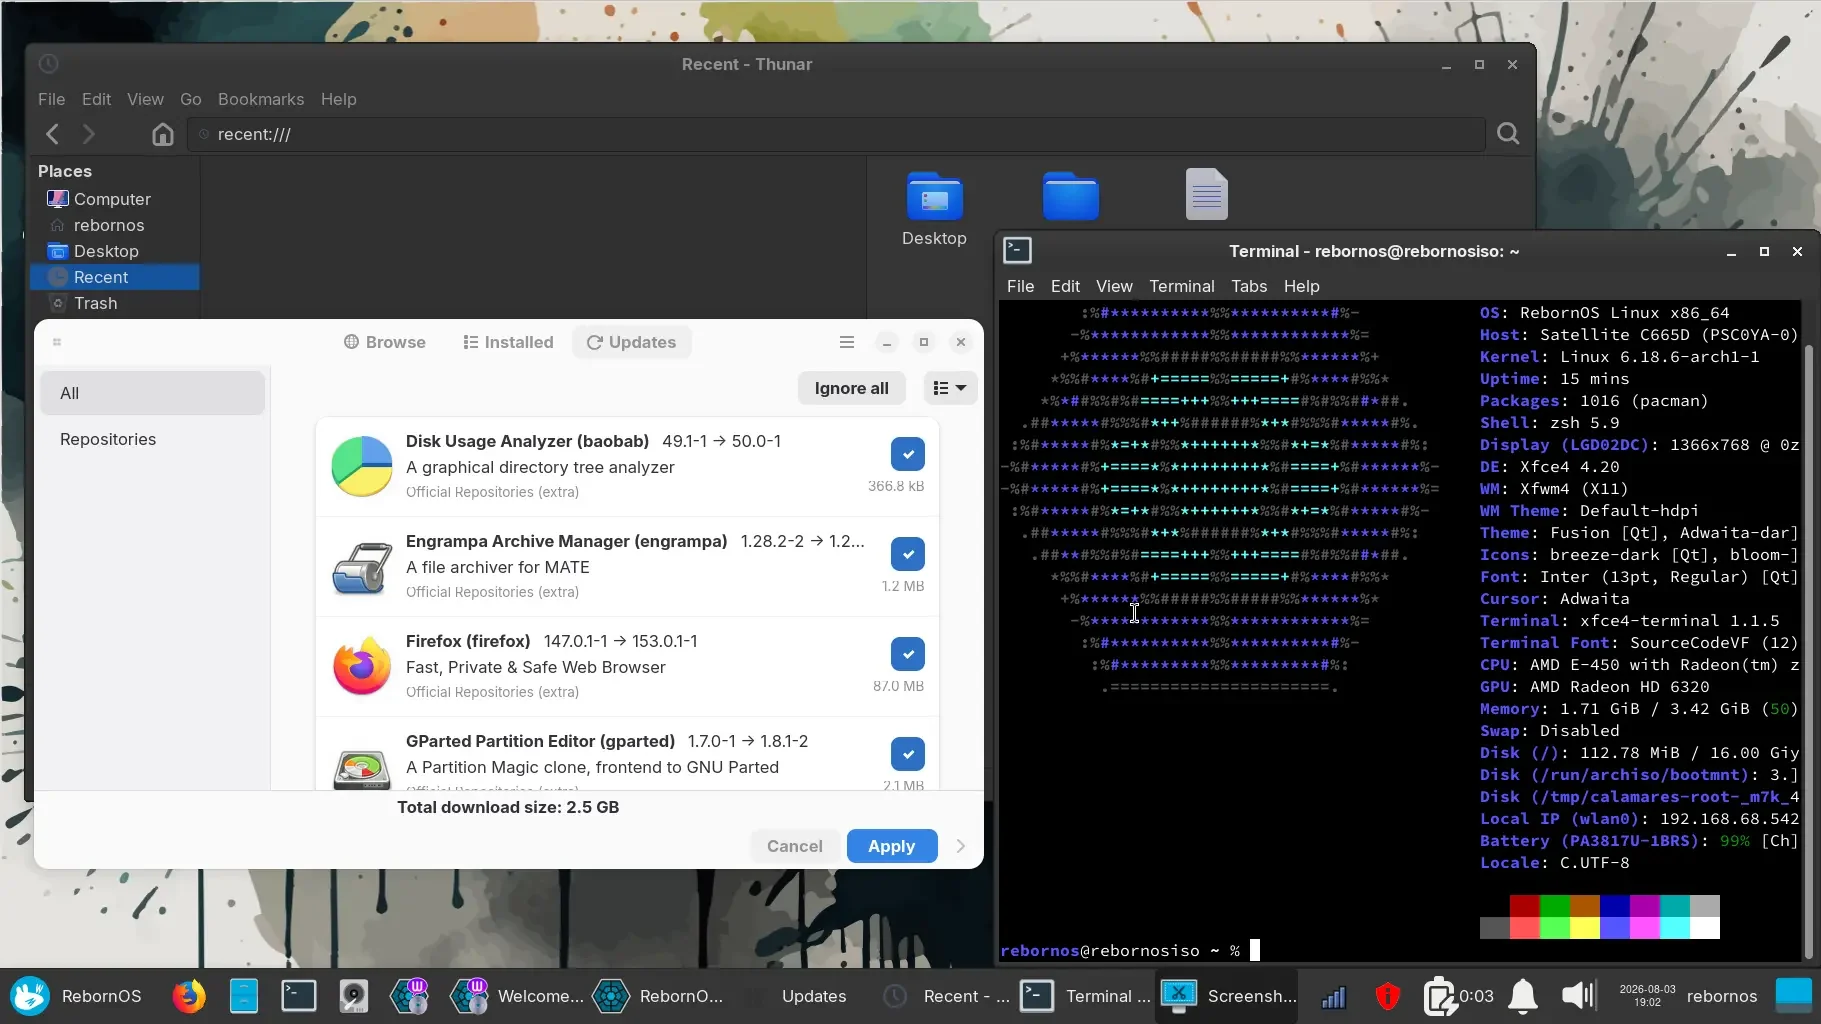Screen dimensions: 1821x1024
Task: Open Terminal Tabs menu
Action: (1249, 286)
